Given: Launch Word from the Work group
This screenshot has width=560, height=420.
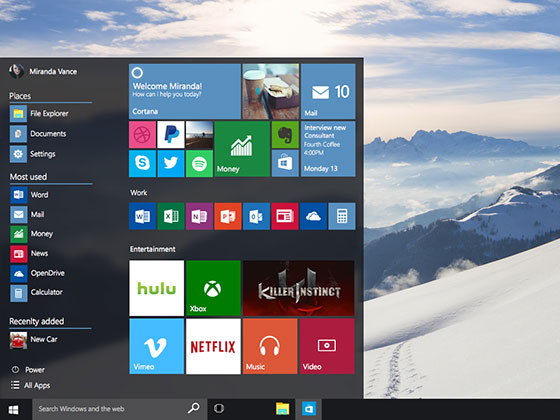Looking at the screenshot, I should [x=142, y=216].
